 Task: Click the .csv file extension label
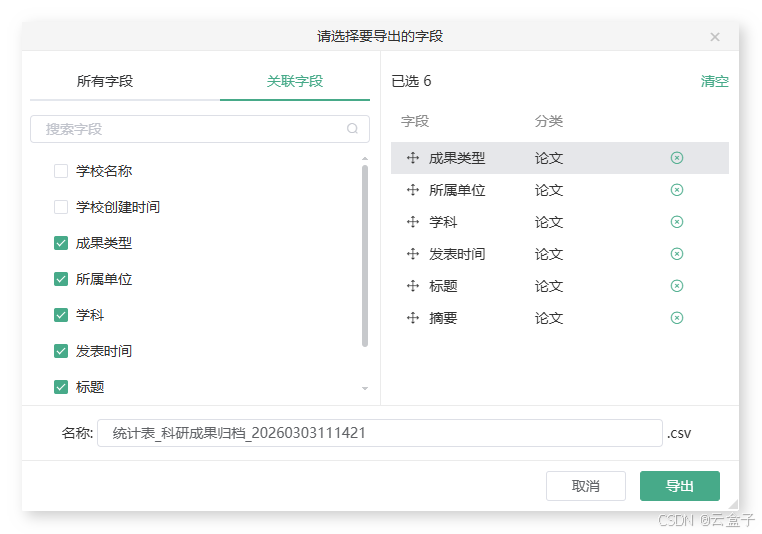[x=679, y=433]
